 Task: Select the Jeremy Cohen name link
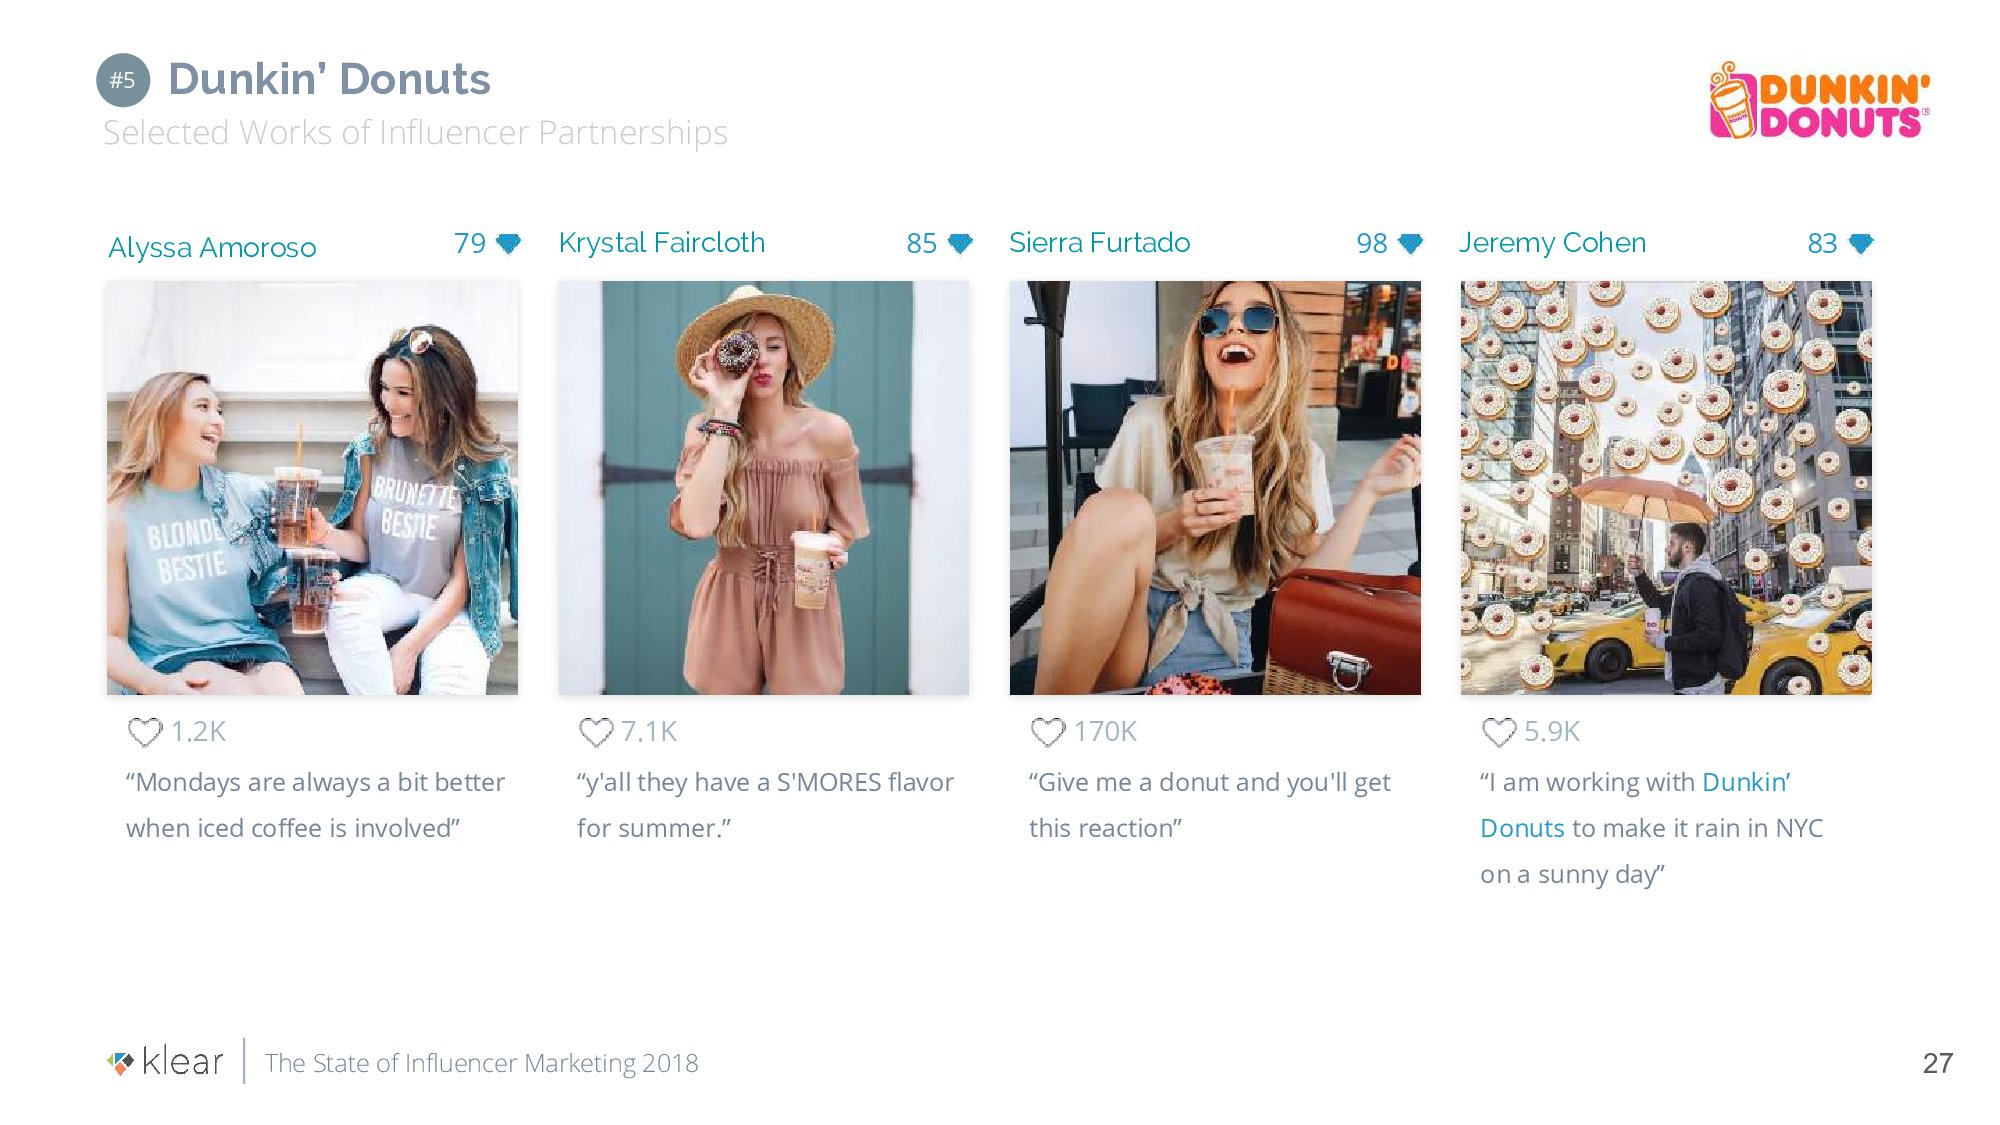click(1552, 243)
